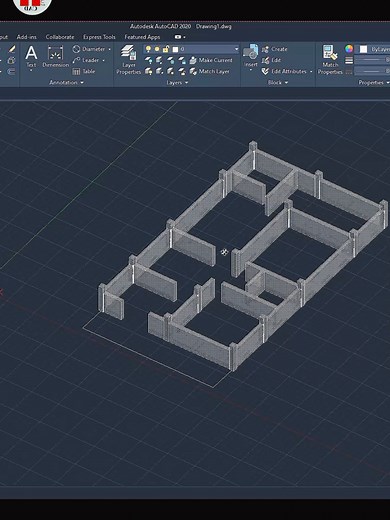The image size is (390, 520).
Task: Open the Featured Apps ribbon tab
Action: [x=142, y=37]
